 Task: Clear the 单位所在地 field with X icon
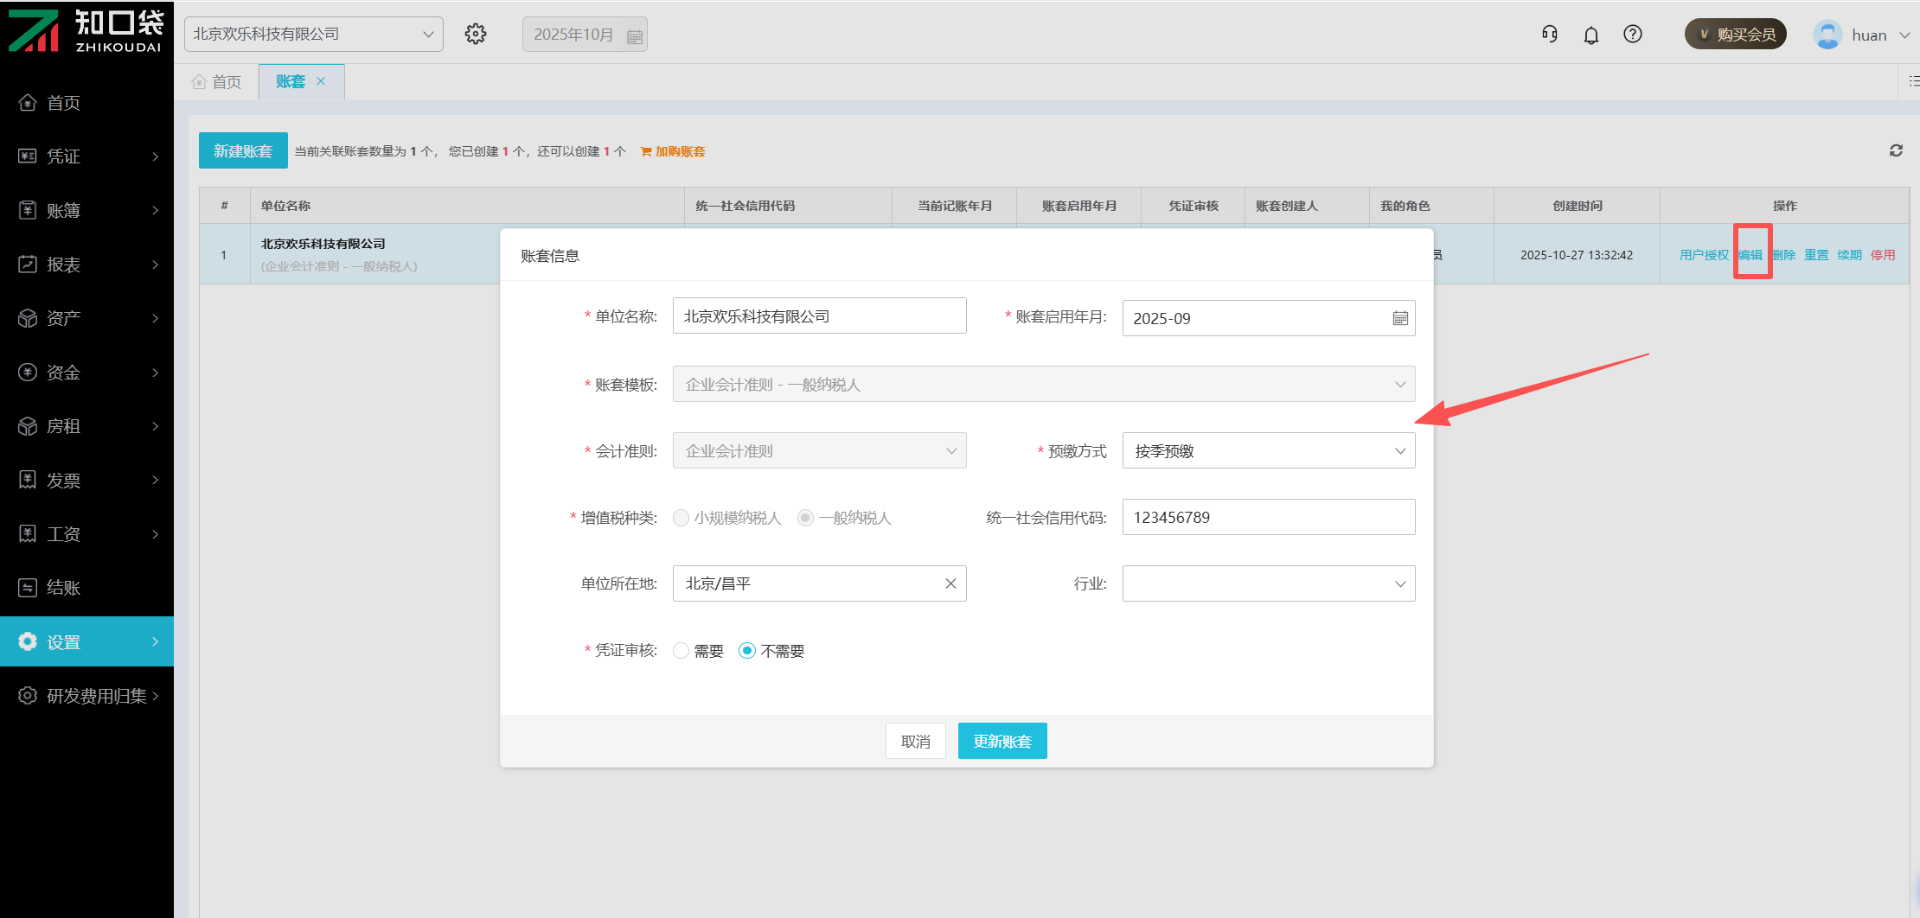click(x=950, y=584)
